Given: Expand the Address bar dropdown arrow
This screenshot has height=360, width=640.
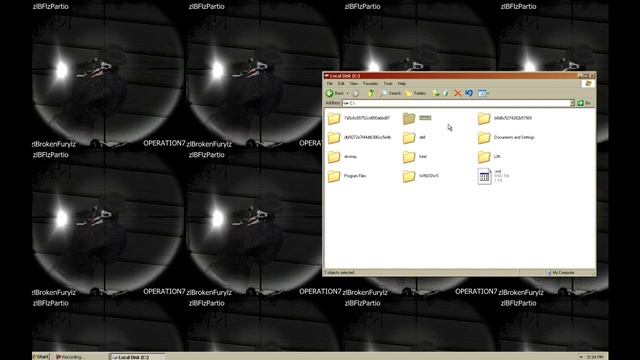Looking at the screenshot, I should pos(572,103).
